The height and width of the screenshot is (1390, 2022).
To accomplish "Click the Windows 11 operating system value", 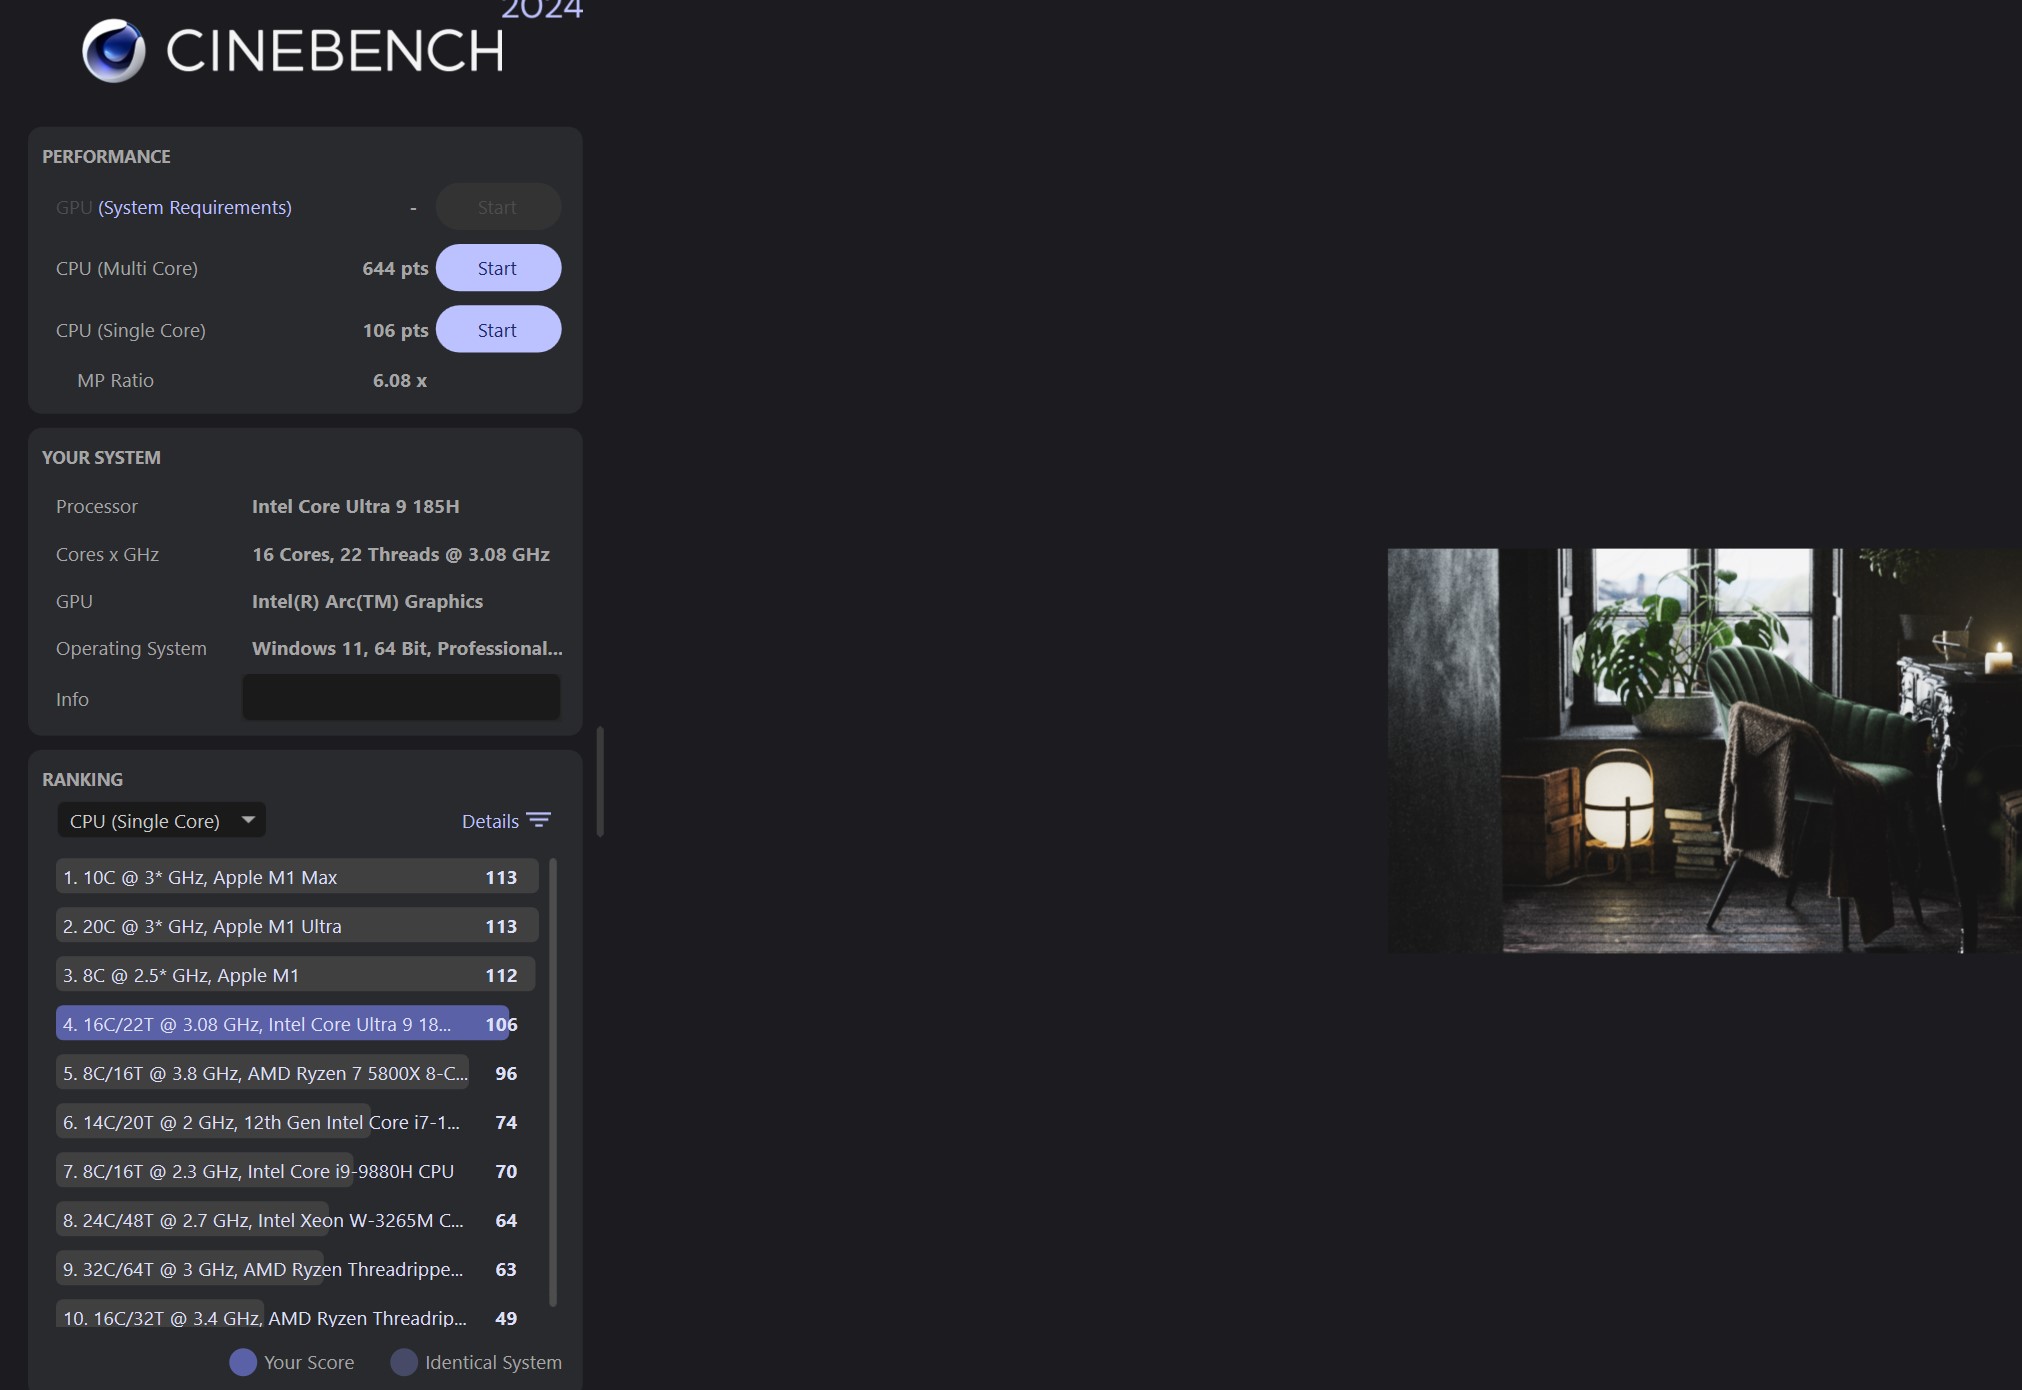I will (407, 648).
